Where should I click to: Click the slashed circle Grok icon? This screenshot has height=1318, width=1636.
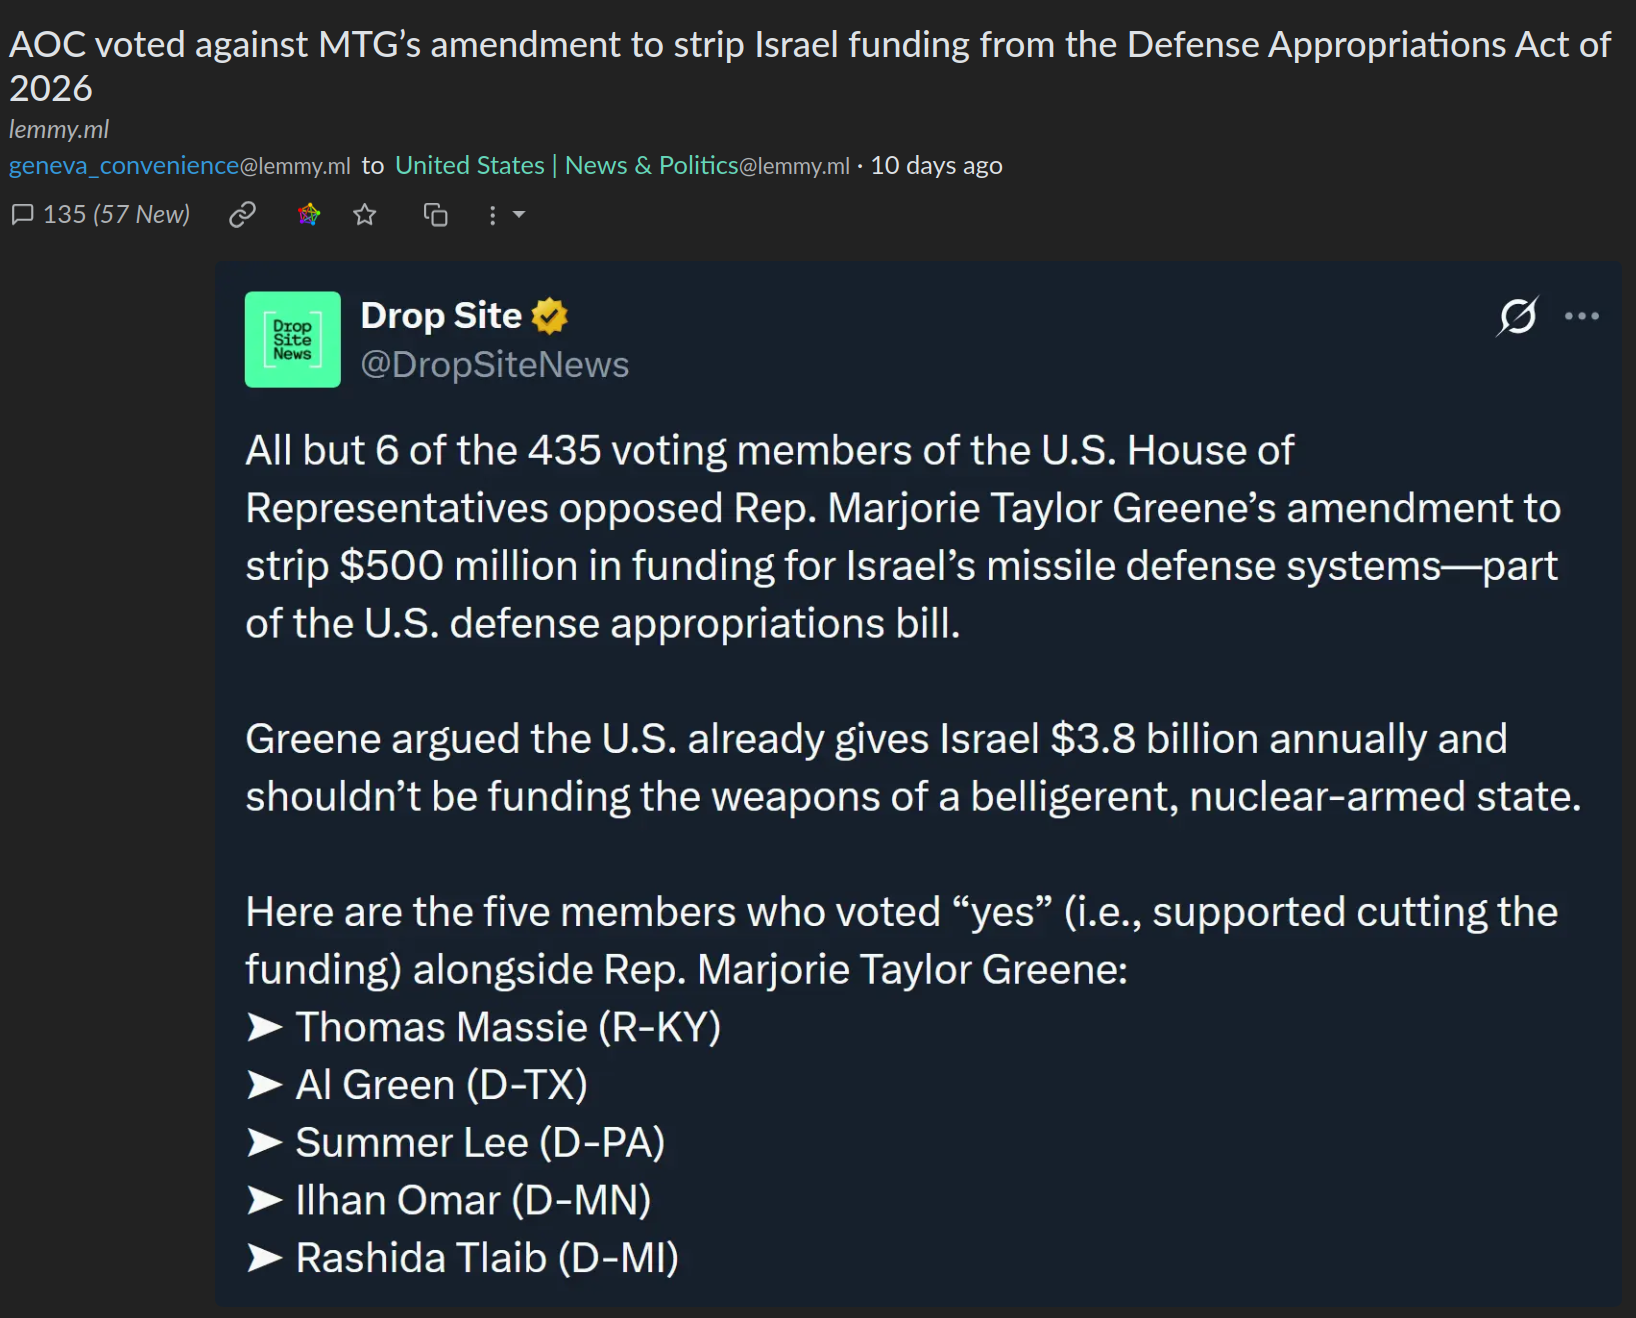tap(1517, 316)
